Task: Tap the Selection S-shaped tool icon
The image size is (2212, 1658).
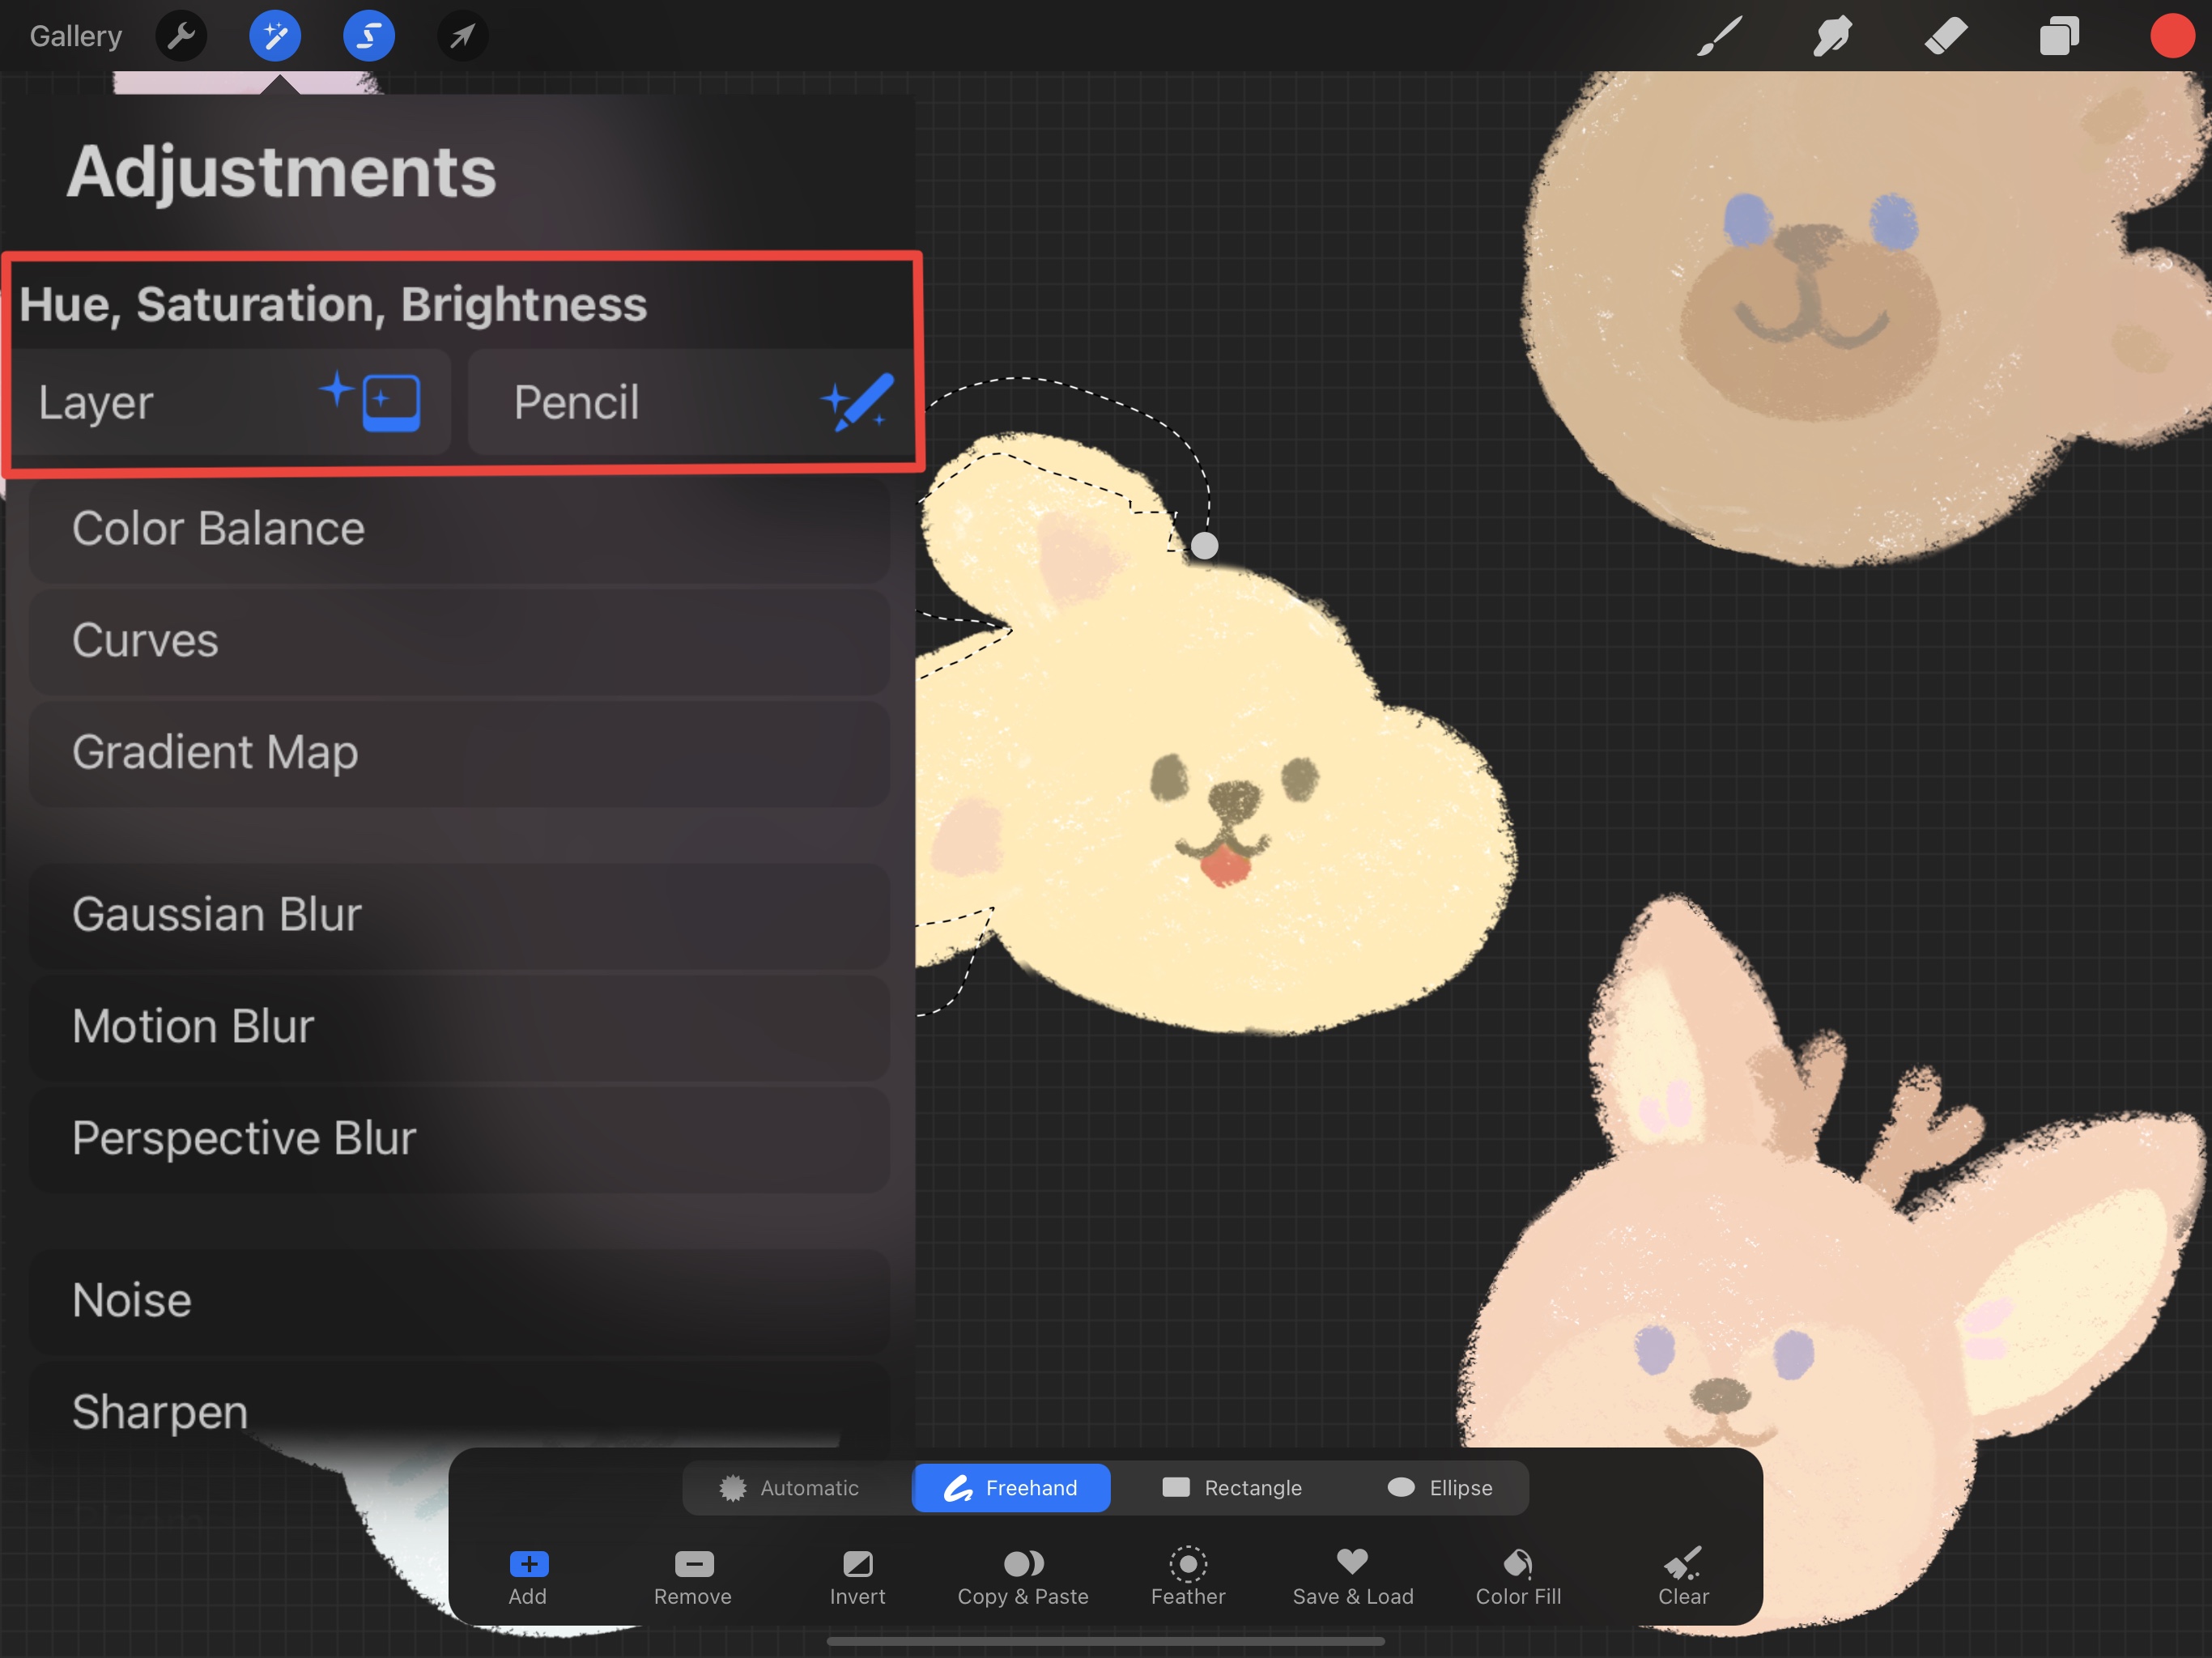Action: pyautogui.click(x=369, y=36)
